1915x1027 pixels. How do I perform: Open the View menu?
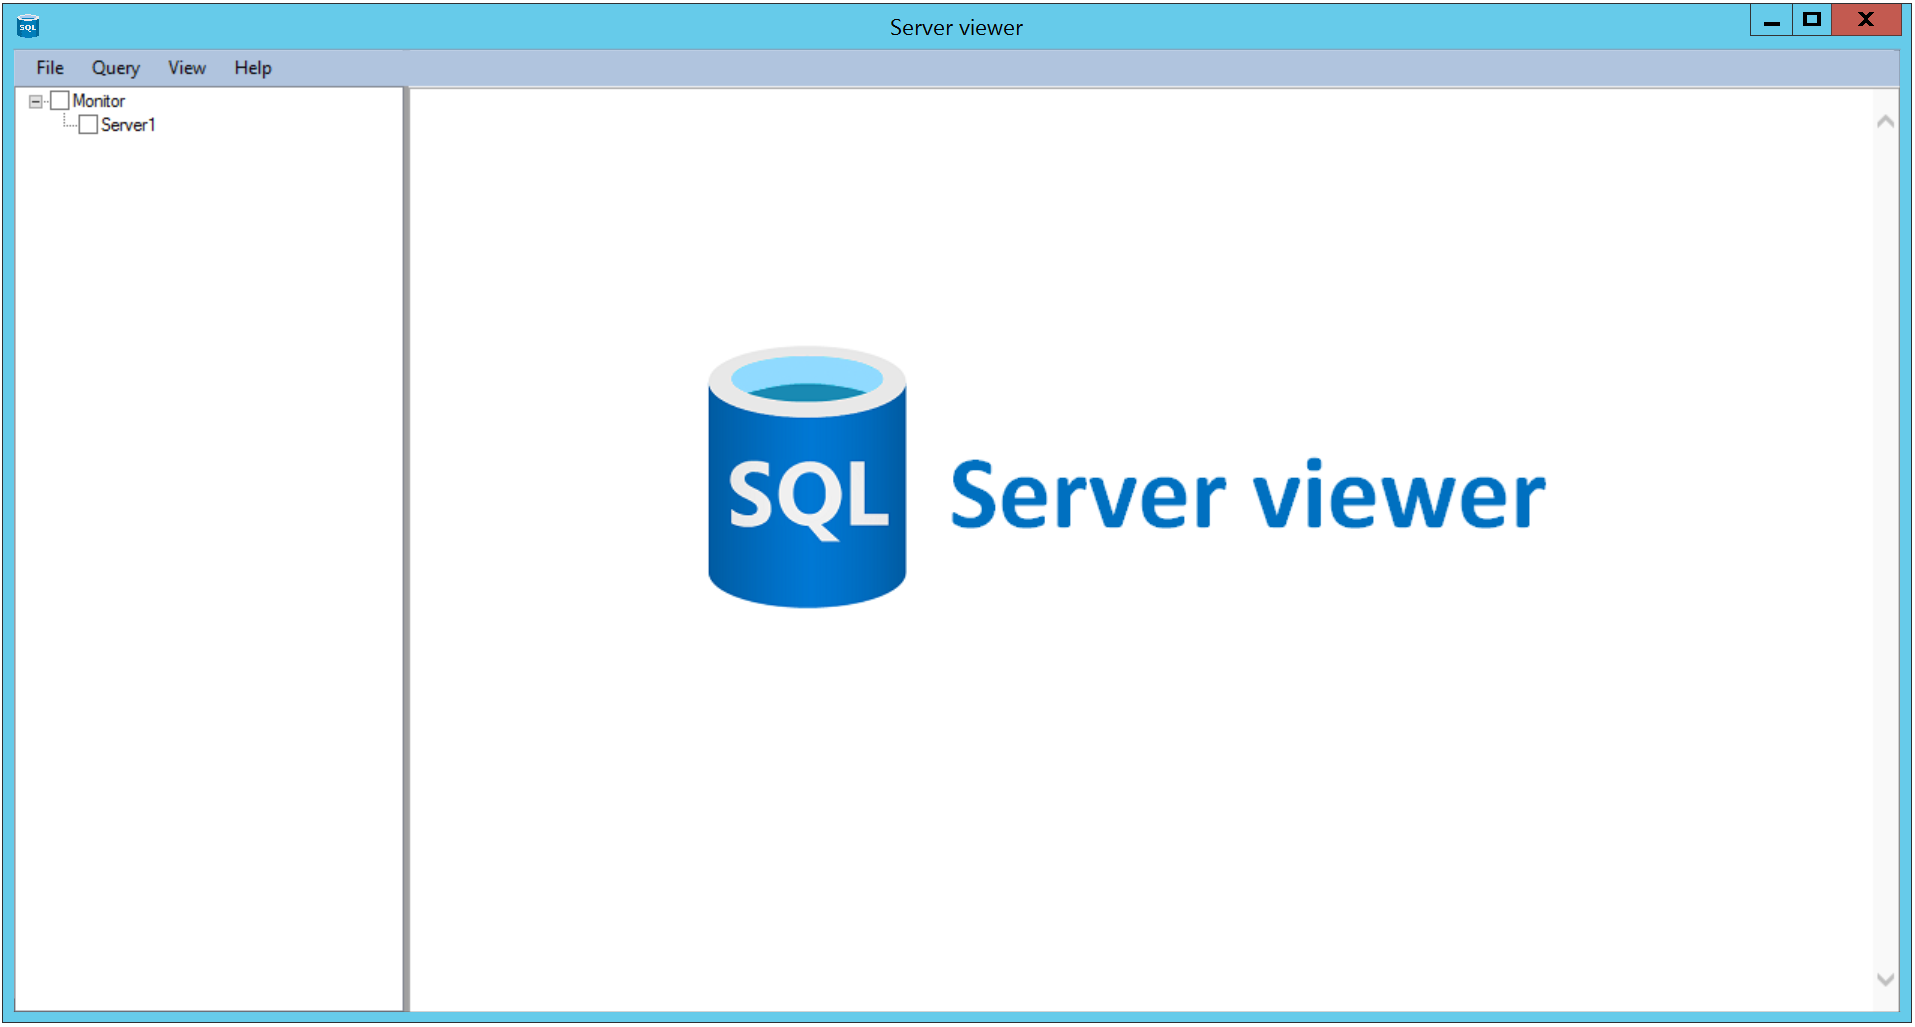[187, 68]
